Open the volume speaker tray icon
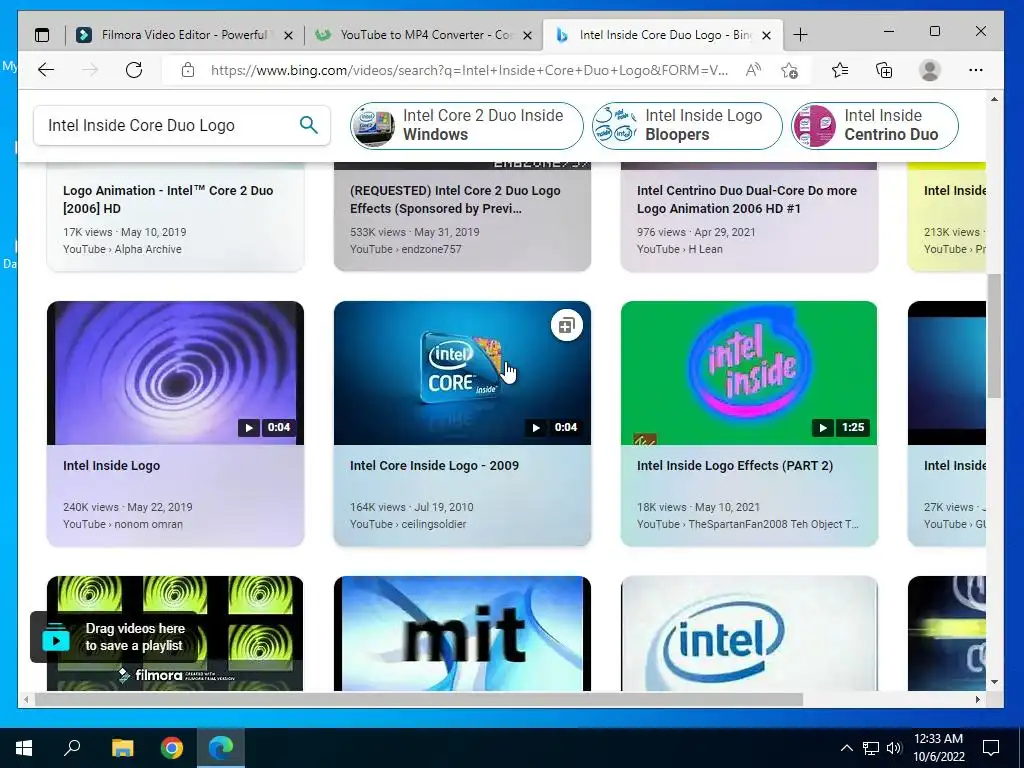The width and height of the screenshot is (1024, 768). [x=894, y=748]
